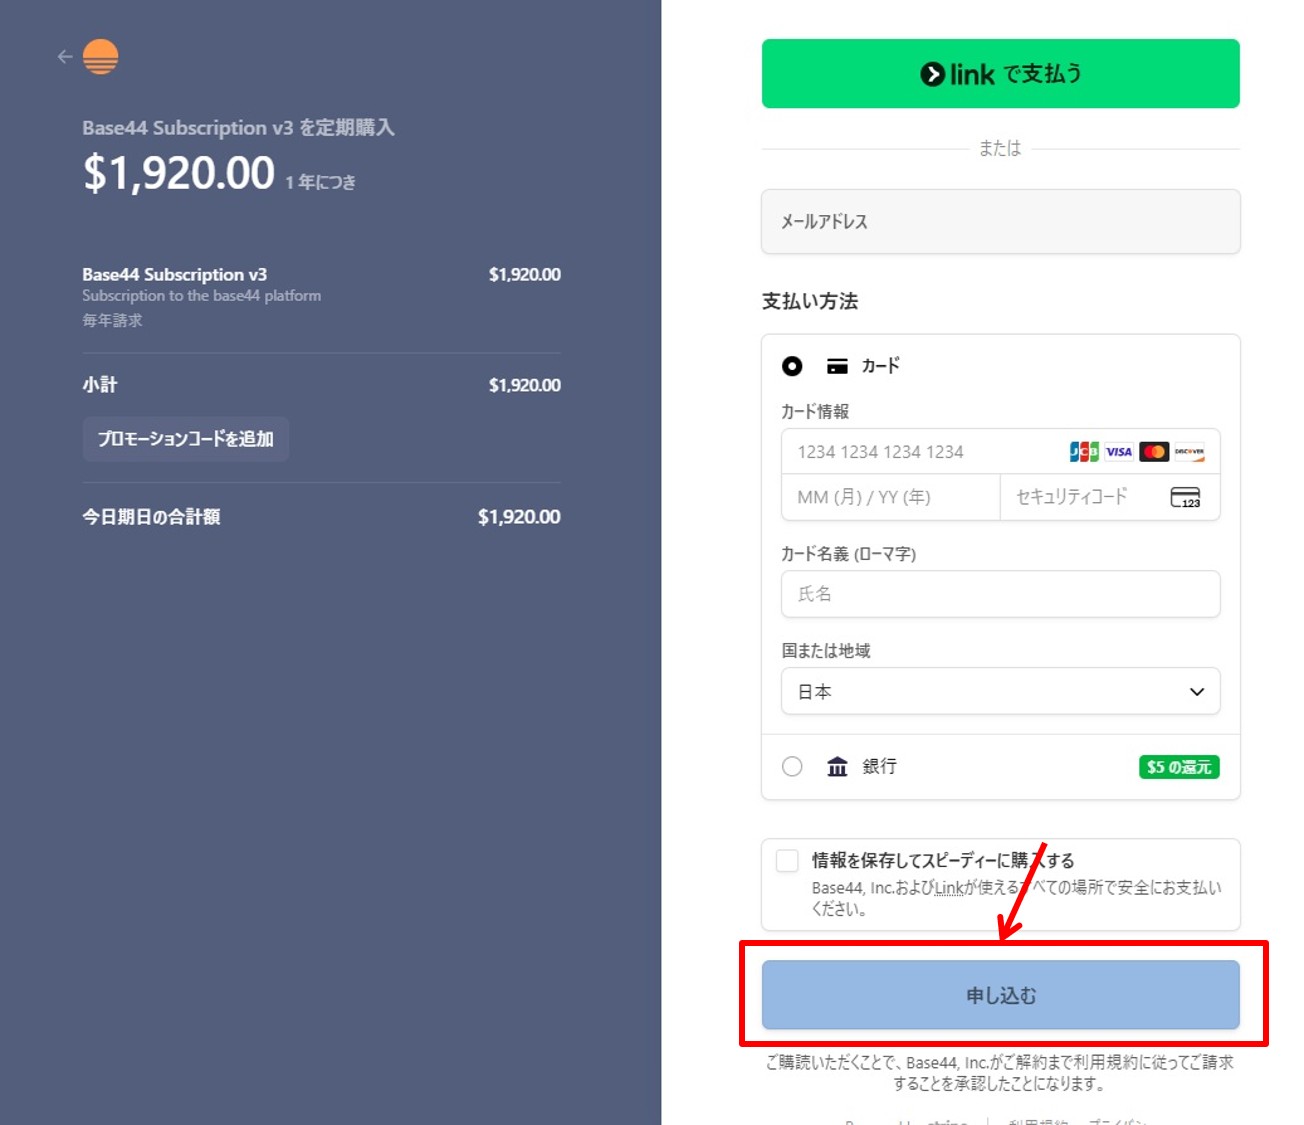This screenshot has height=1125, width=1304.
Task: Click the card number input field
Action: click(x=920, y=452)
